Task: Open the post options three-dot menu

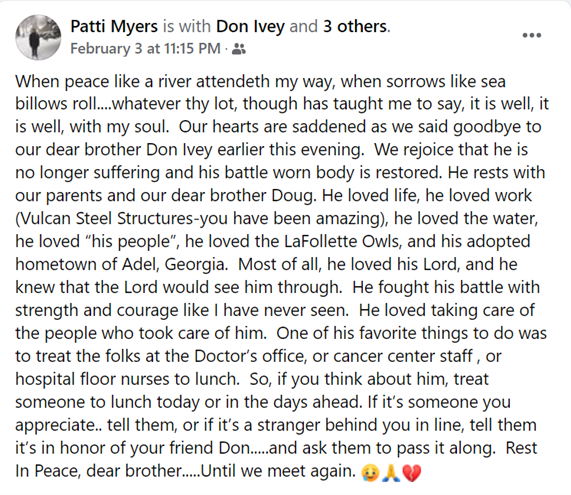Action: [532, 35]
